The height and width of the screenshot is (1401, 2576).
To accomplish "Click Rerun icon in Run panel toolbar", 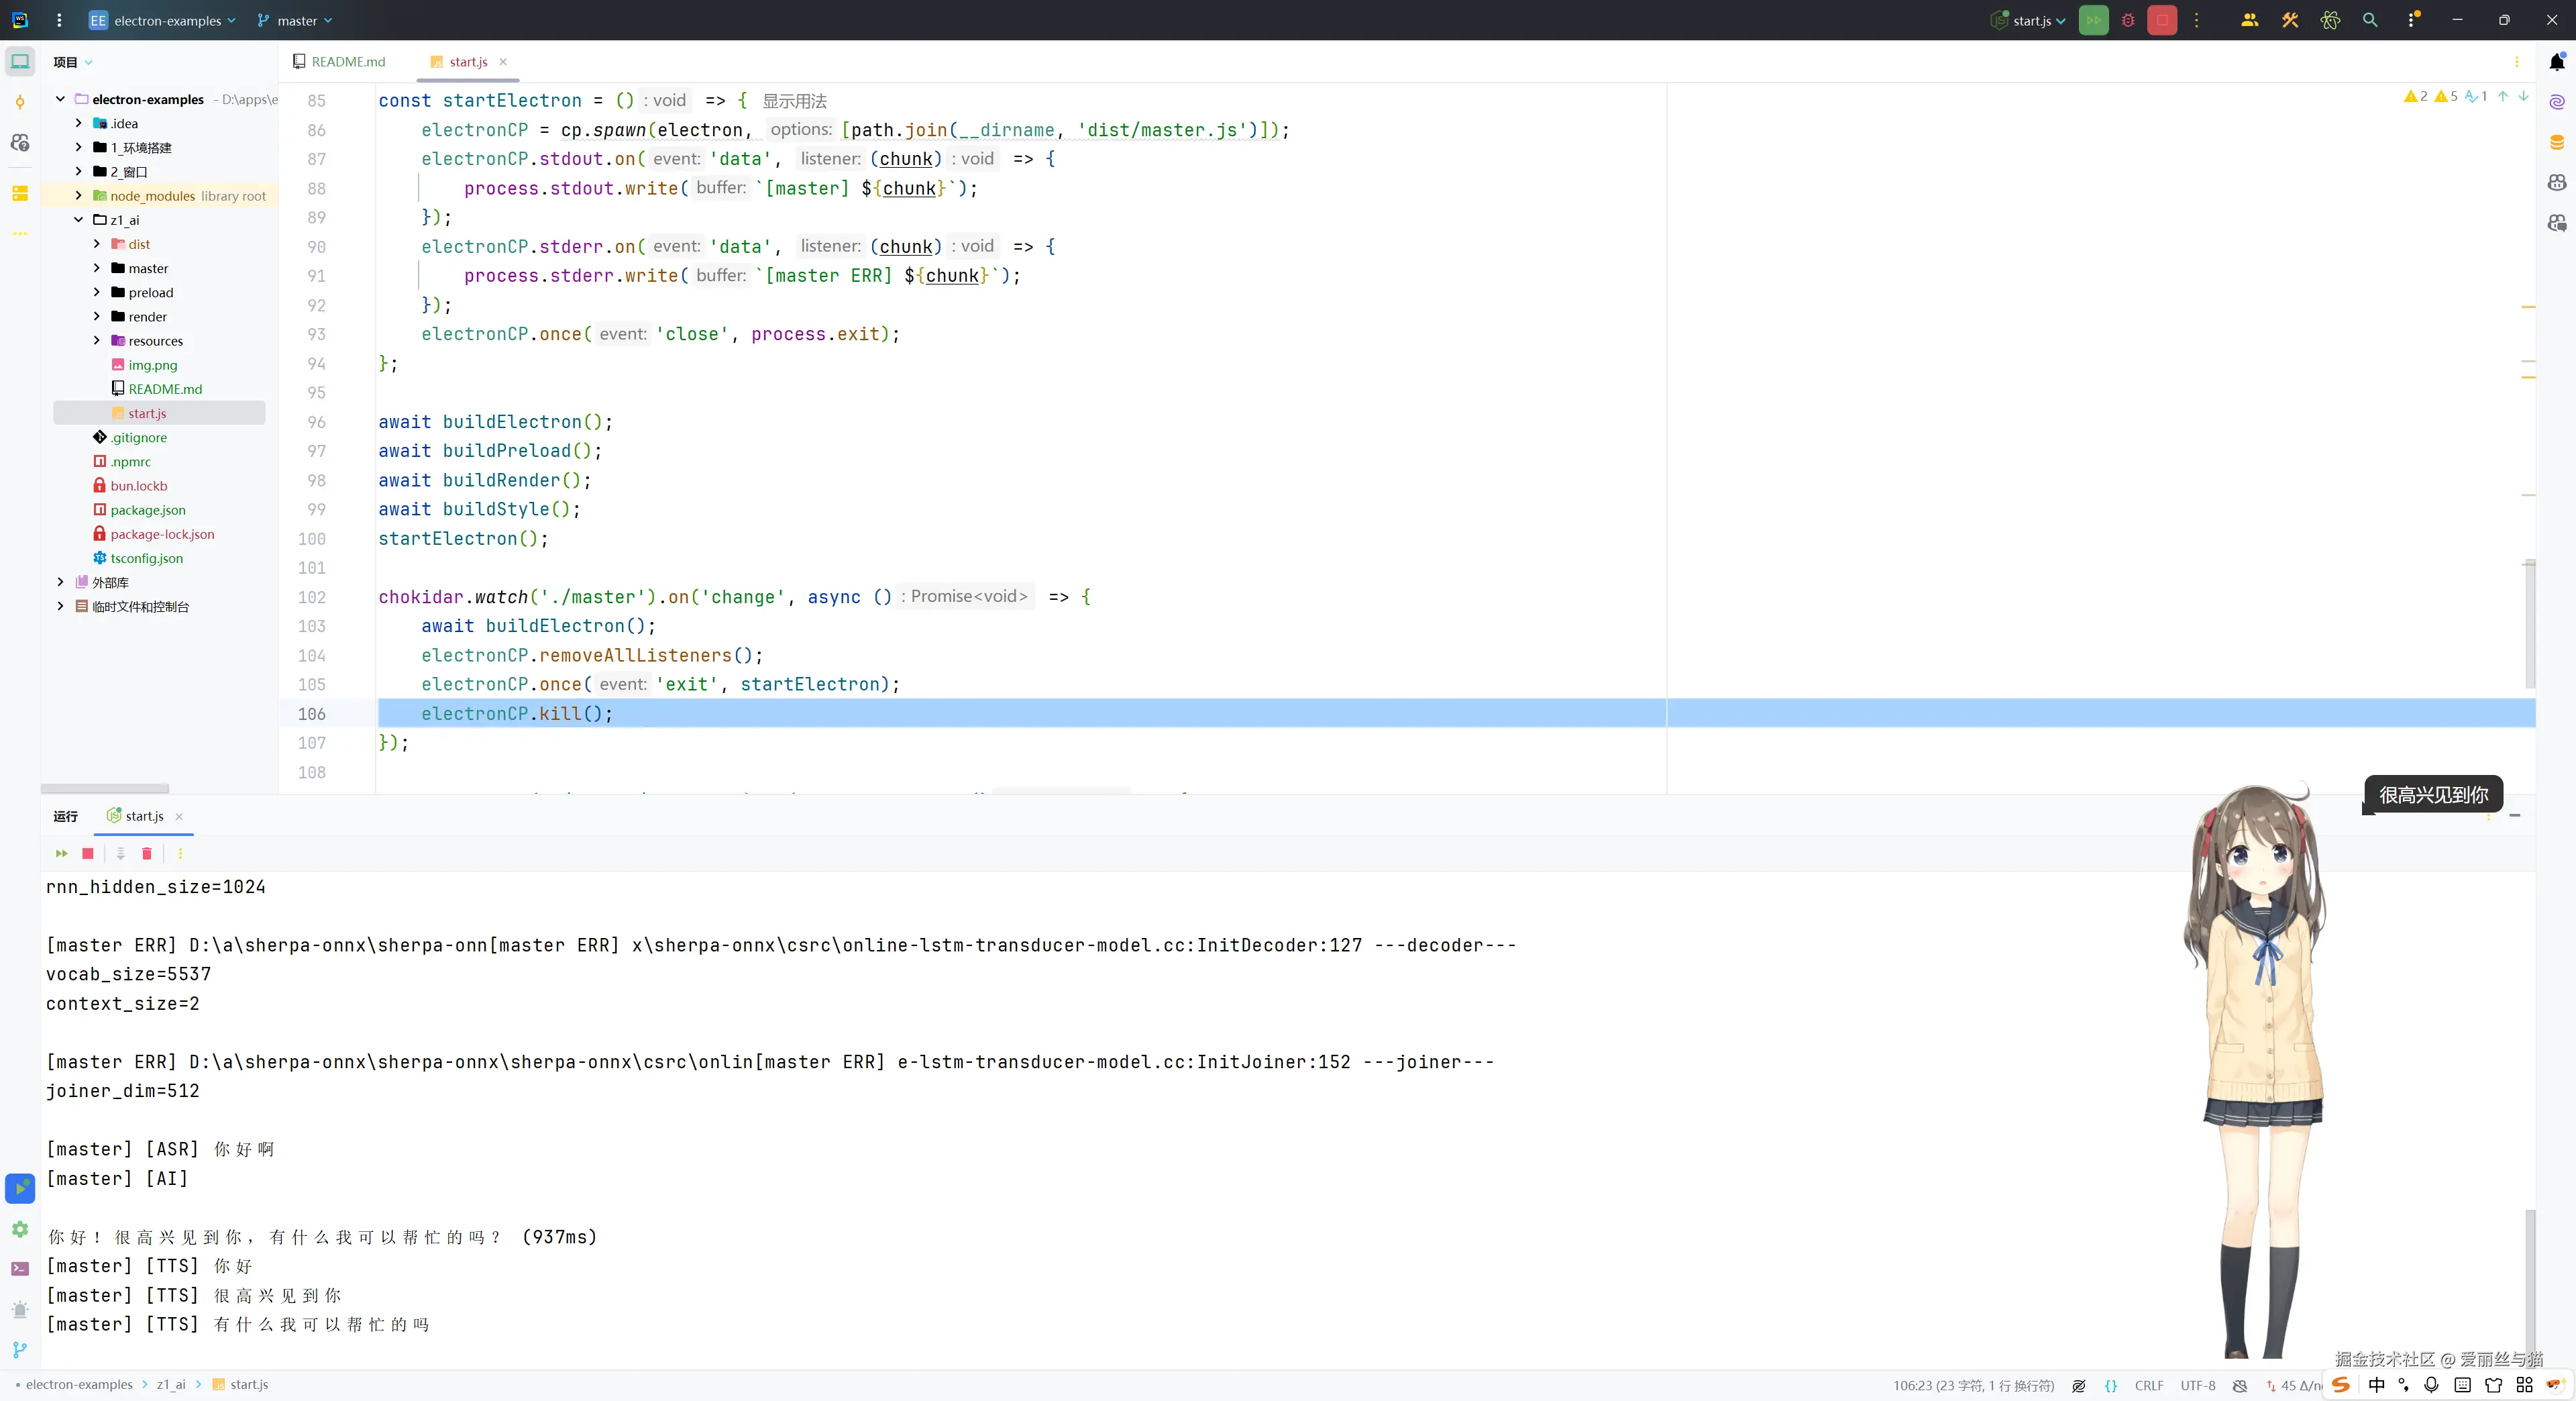I will point(62,853).
